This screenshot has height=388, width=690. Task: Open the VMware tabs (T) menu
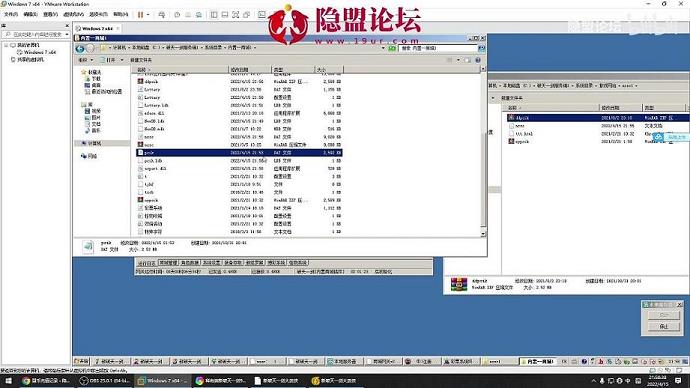point(98,15)
